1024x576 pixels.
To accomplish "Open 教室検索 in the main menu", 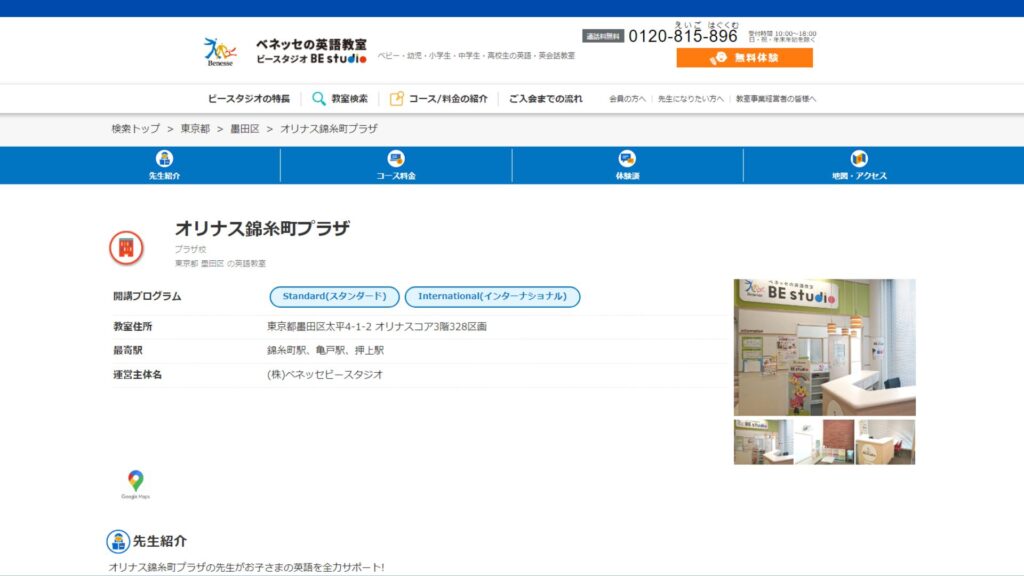I will click(x=349, y=99).
